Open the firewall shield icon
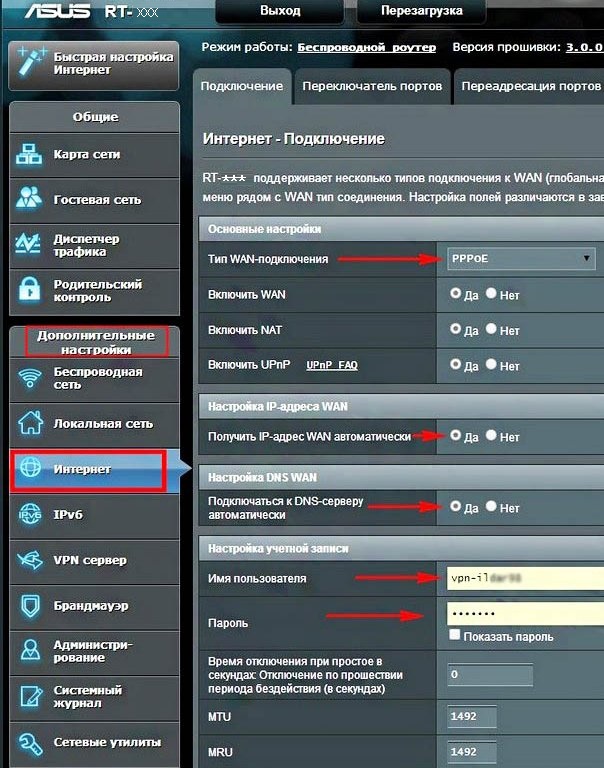This screenshot has width=604, height=768. point(30,606)
